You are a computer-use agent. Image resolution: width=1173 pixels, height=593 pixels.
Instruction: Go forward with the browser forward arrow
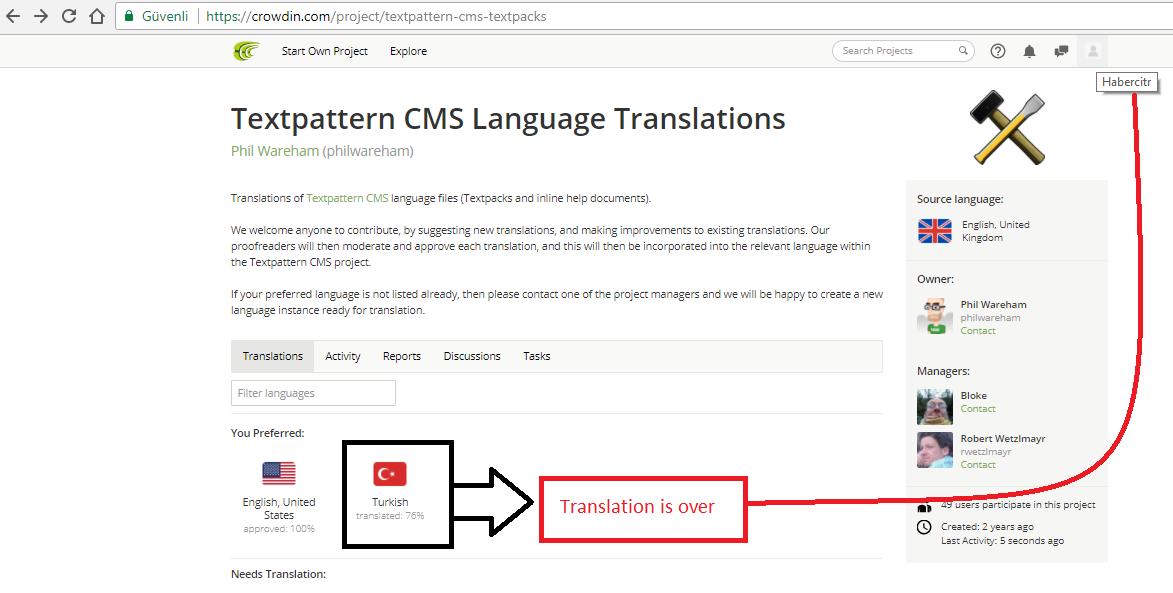point(41,16)
